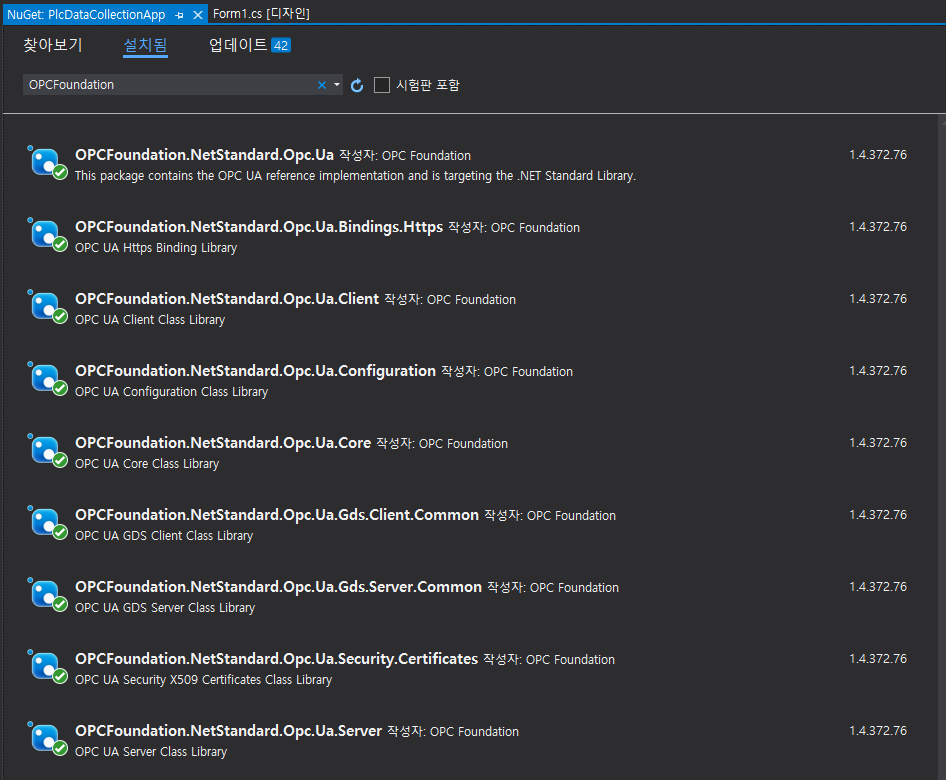Image resolution: width=946 pixels, height=780 pixels.
Task: Pin the NuGet PlcDataCollectionApp tab
Action: coord(179,15)
